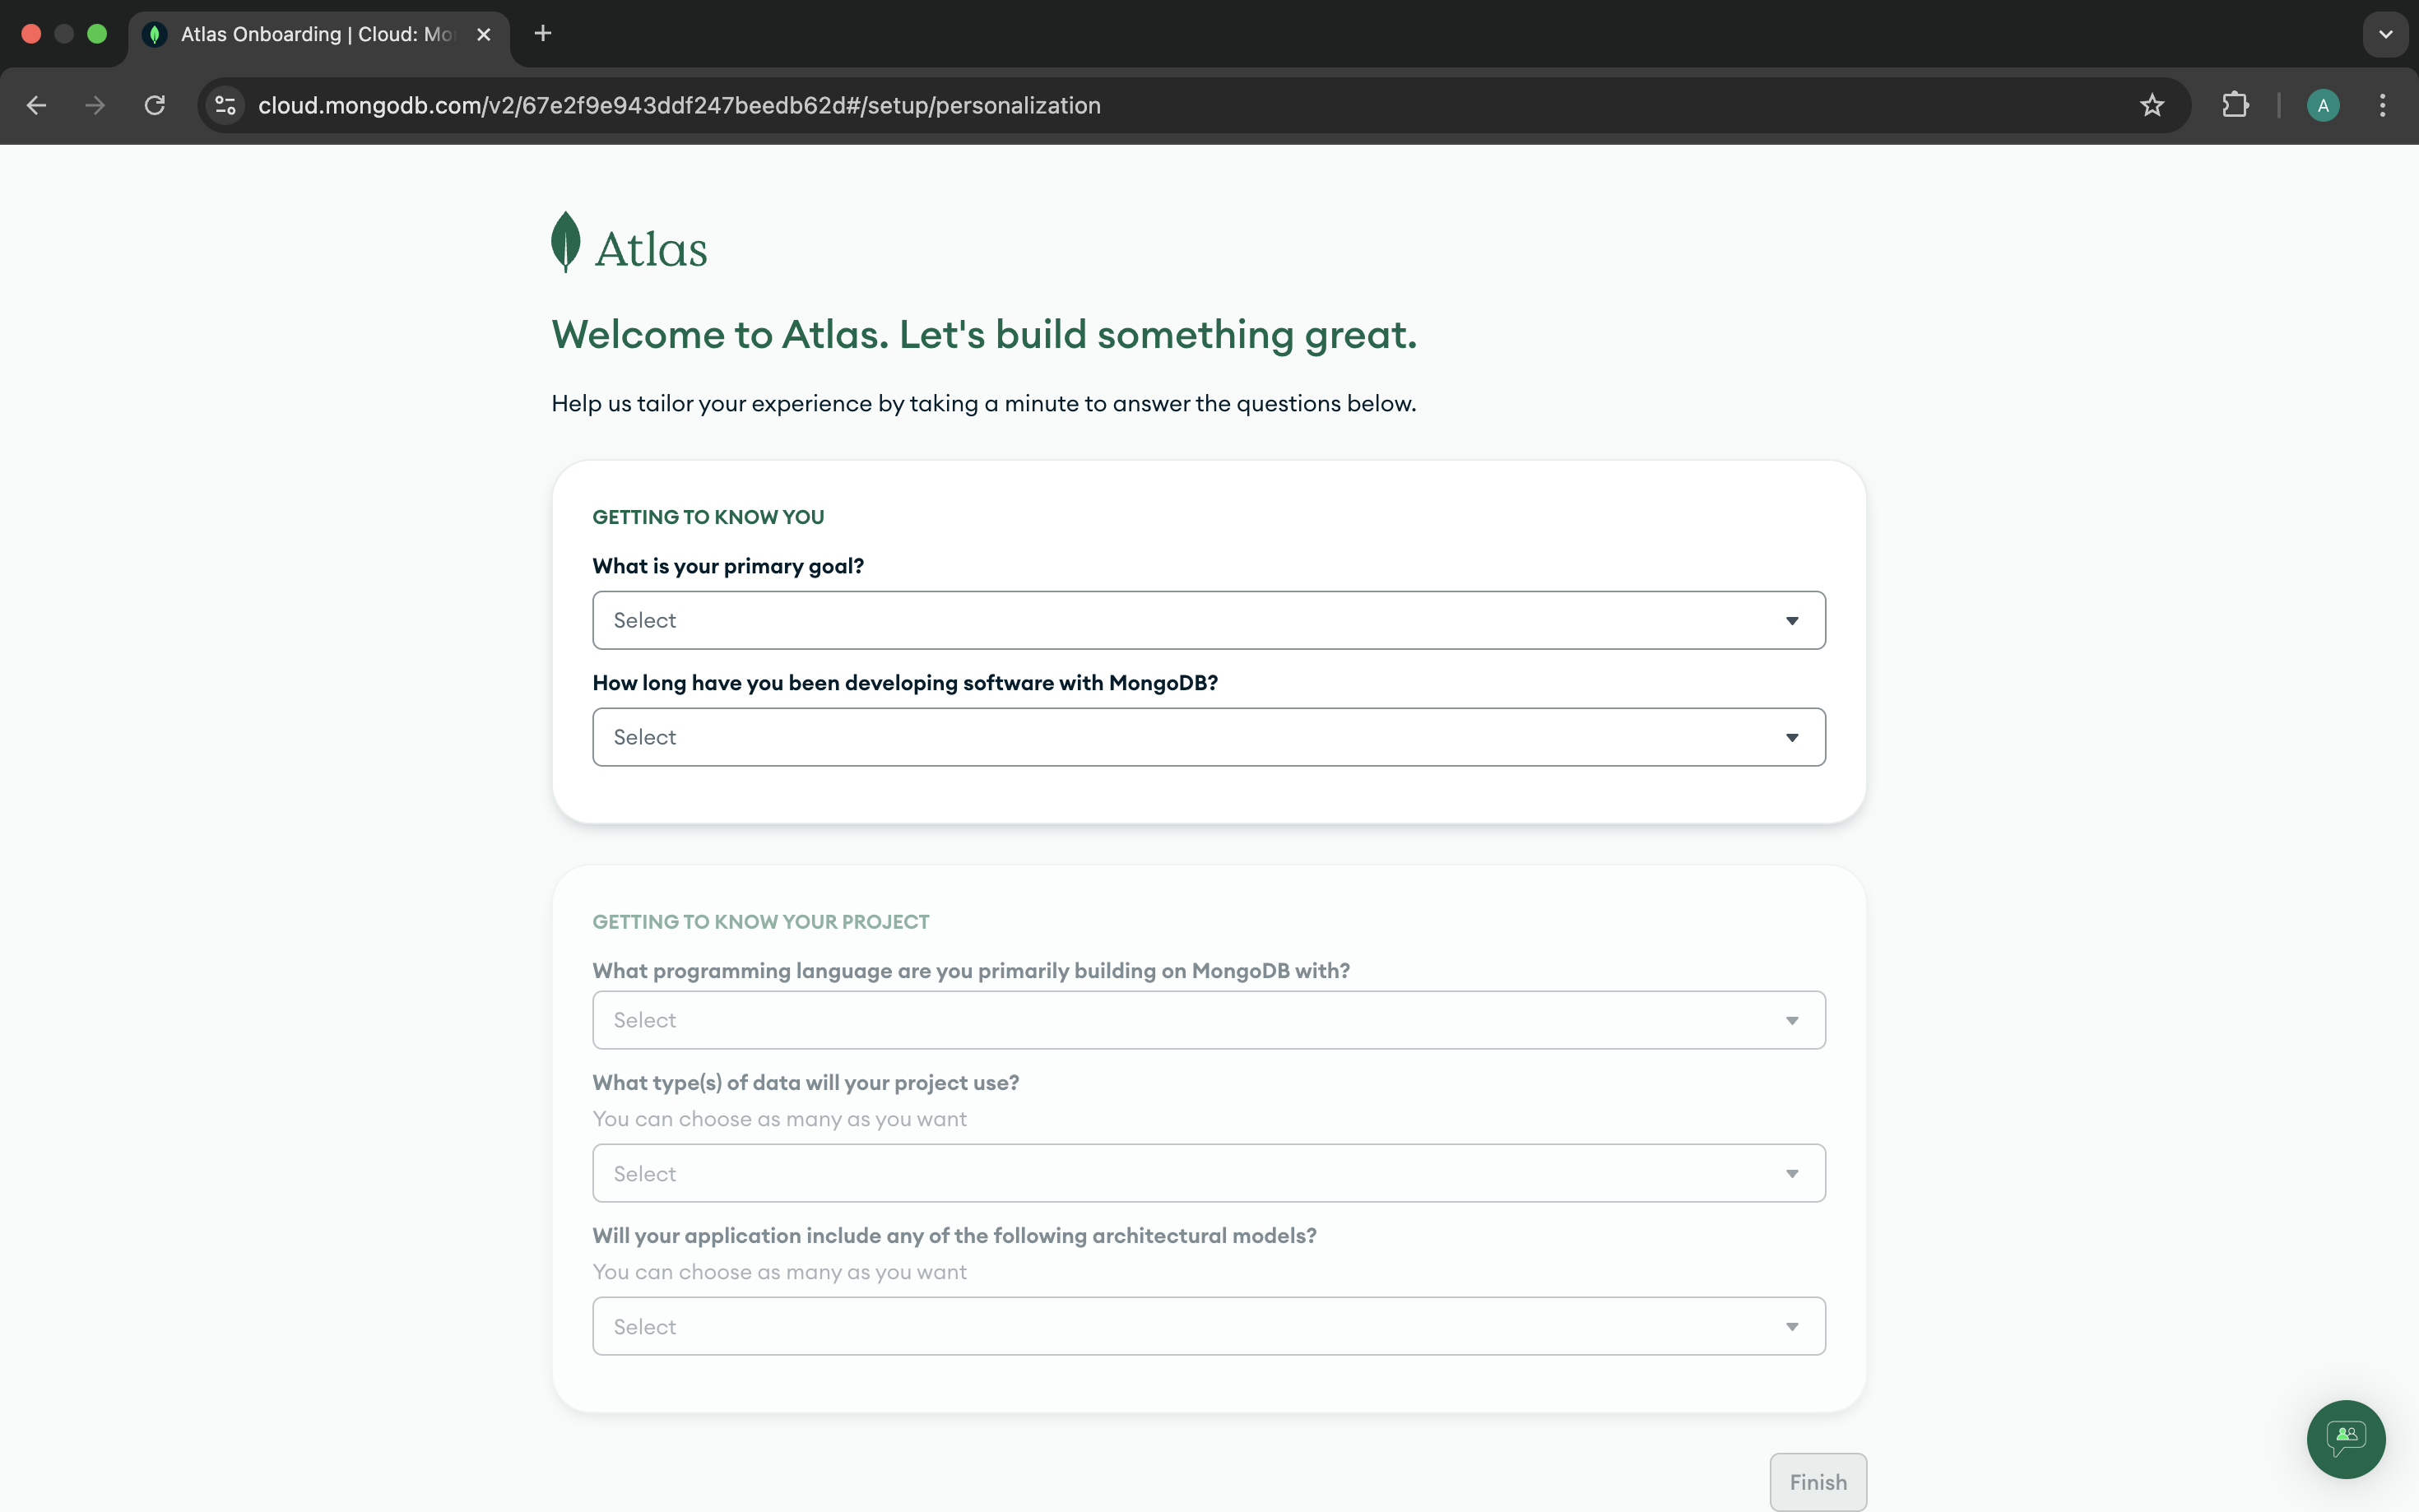Open the Chrome profile avatar 'A'
2419x1512 pixels.
coord(2323,105)
